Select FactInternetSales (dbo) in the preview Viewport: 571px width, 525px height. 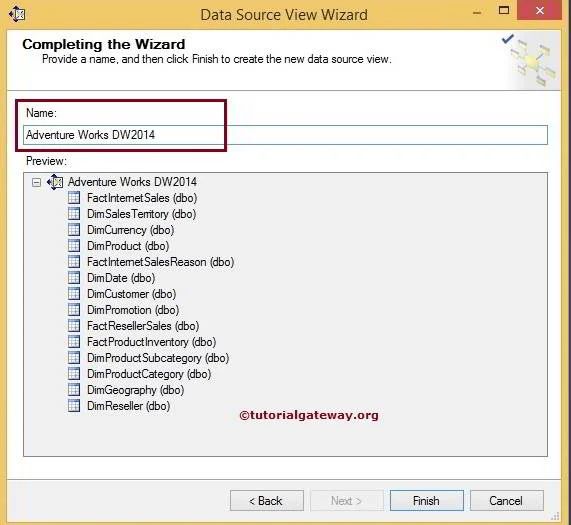click(x=142, y=198)
